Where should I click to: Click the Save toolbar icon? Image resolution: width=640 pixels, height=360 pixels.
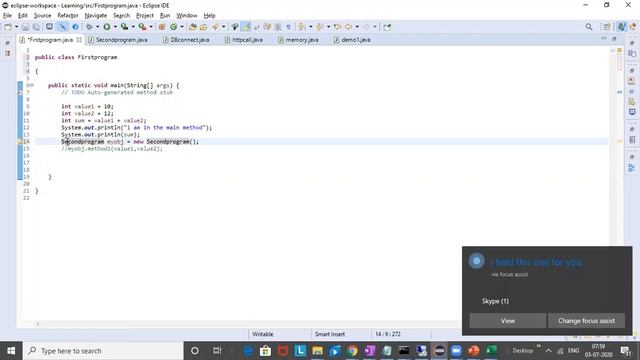(x=25, y=27)
